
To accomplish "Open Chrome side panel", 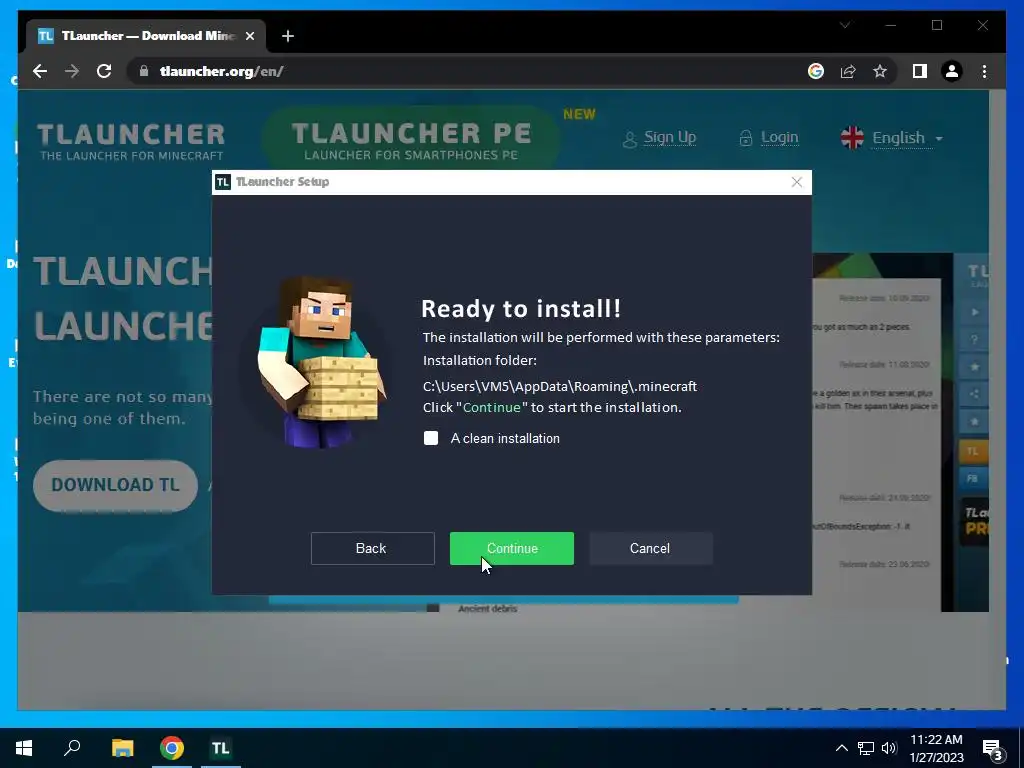I will tap(920, 71).
